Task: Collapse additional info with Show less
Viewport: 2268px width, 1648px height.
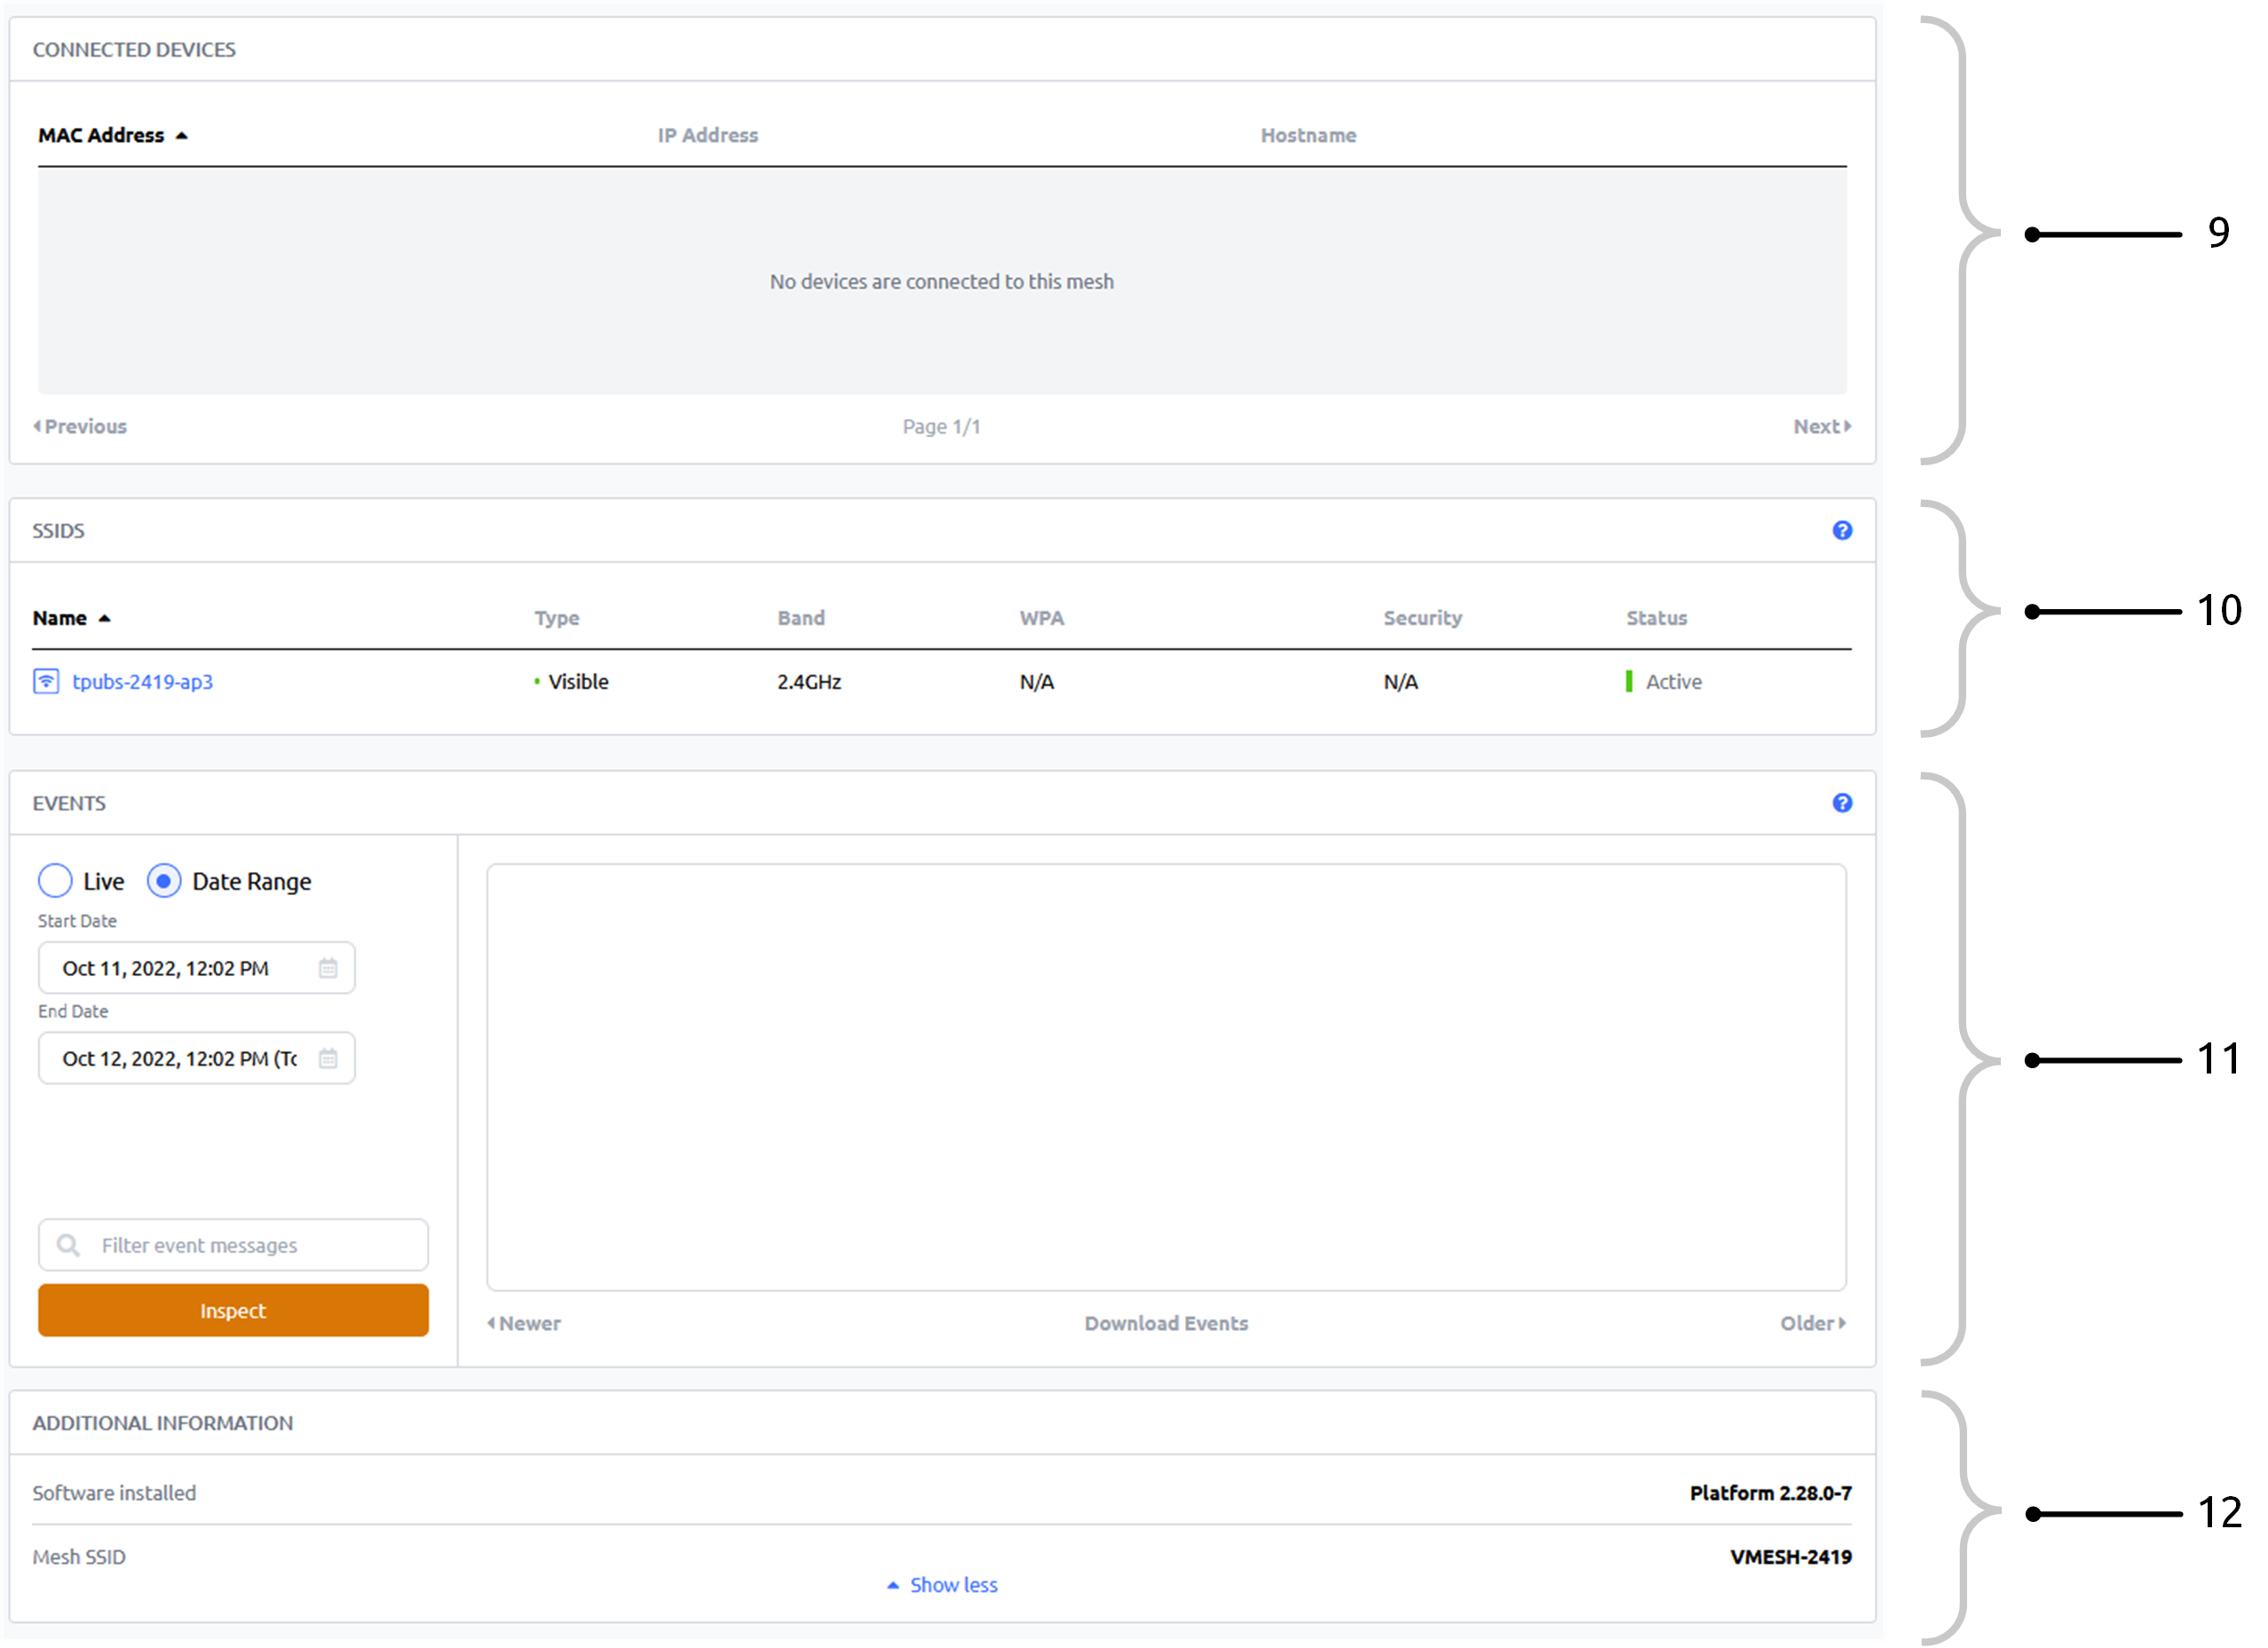Action: pos(942,1585)
